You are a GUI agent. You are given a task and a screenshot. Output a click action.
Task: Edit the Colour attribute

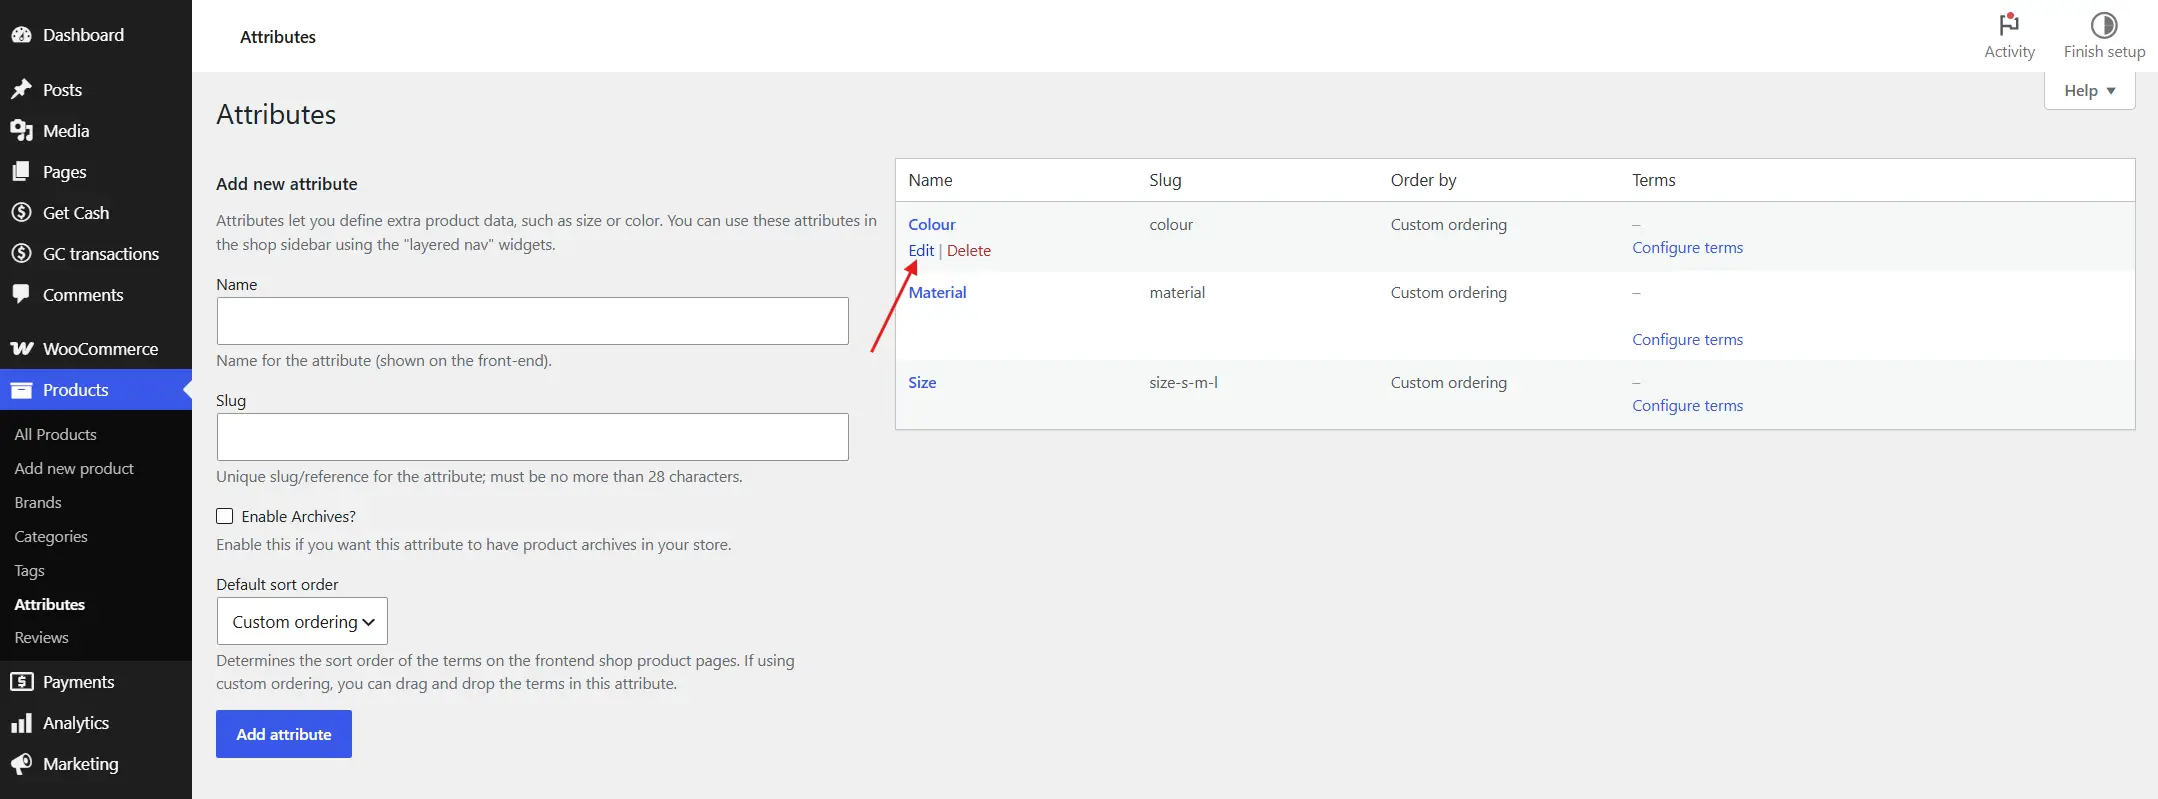pos(921,251)
